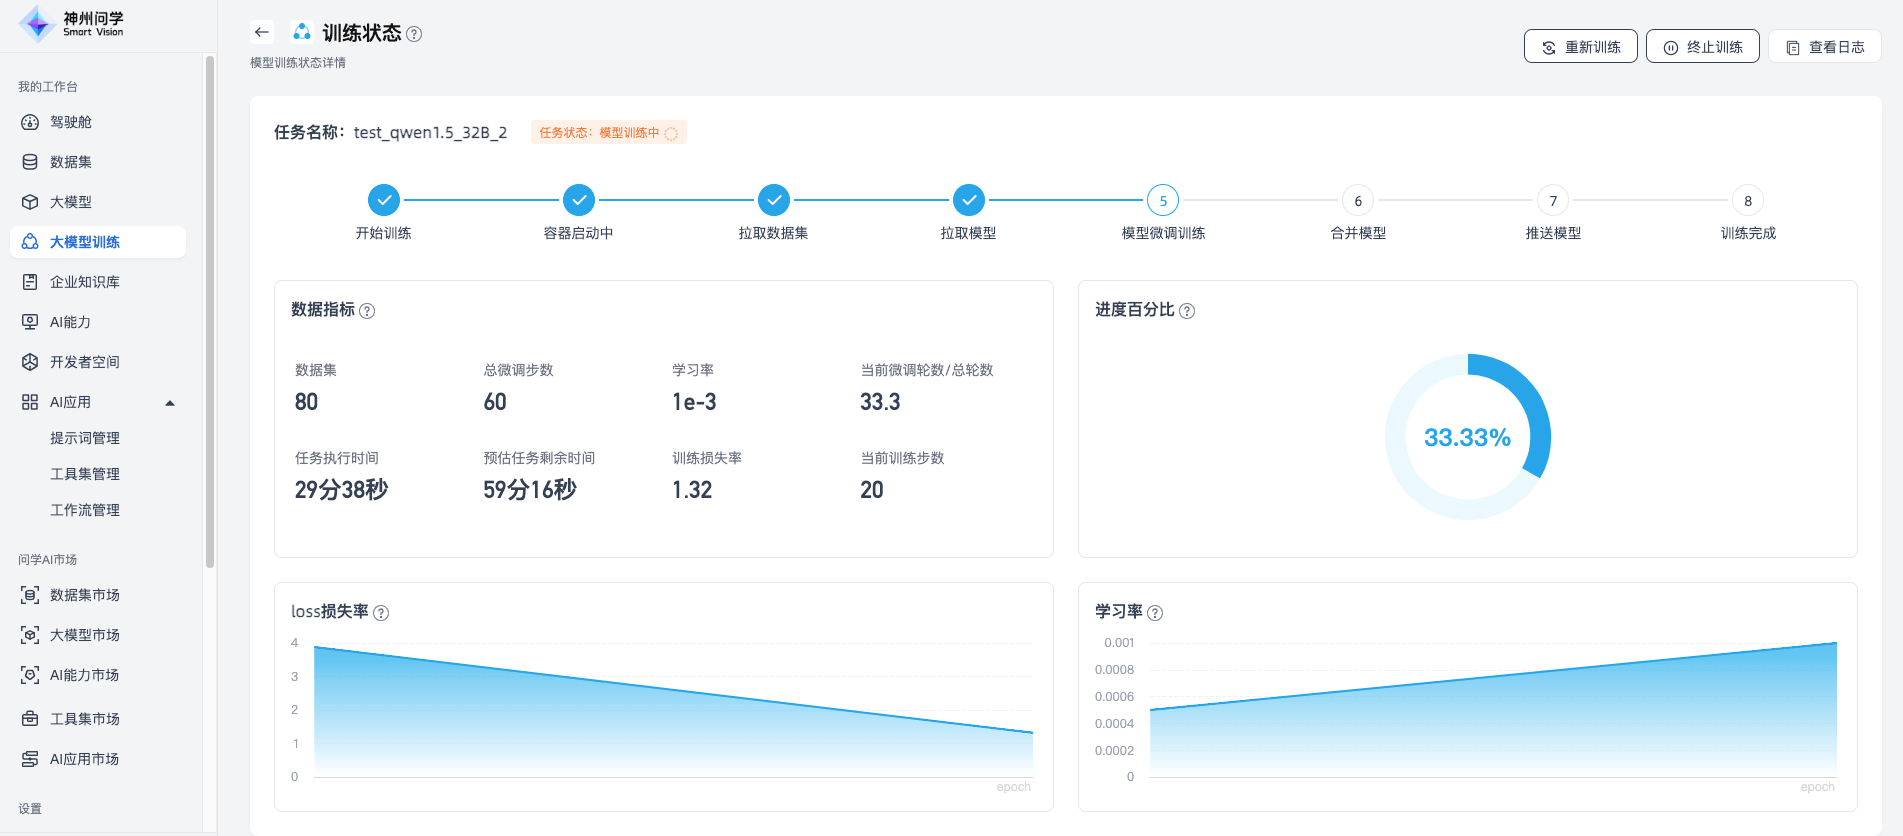The image size is (1903, 836).
Task: Open 大模型市场 in sidebar
Action: click(x=85, y=635)
